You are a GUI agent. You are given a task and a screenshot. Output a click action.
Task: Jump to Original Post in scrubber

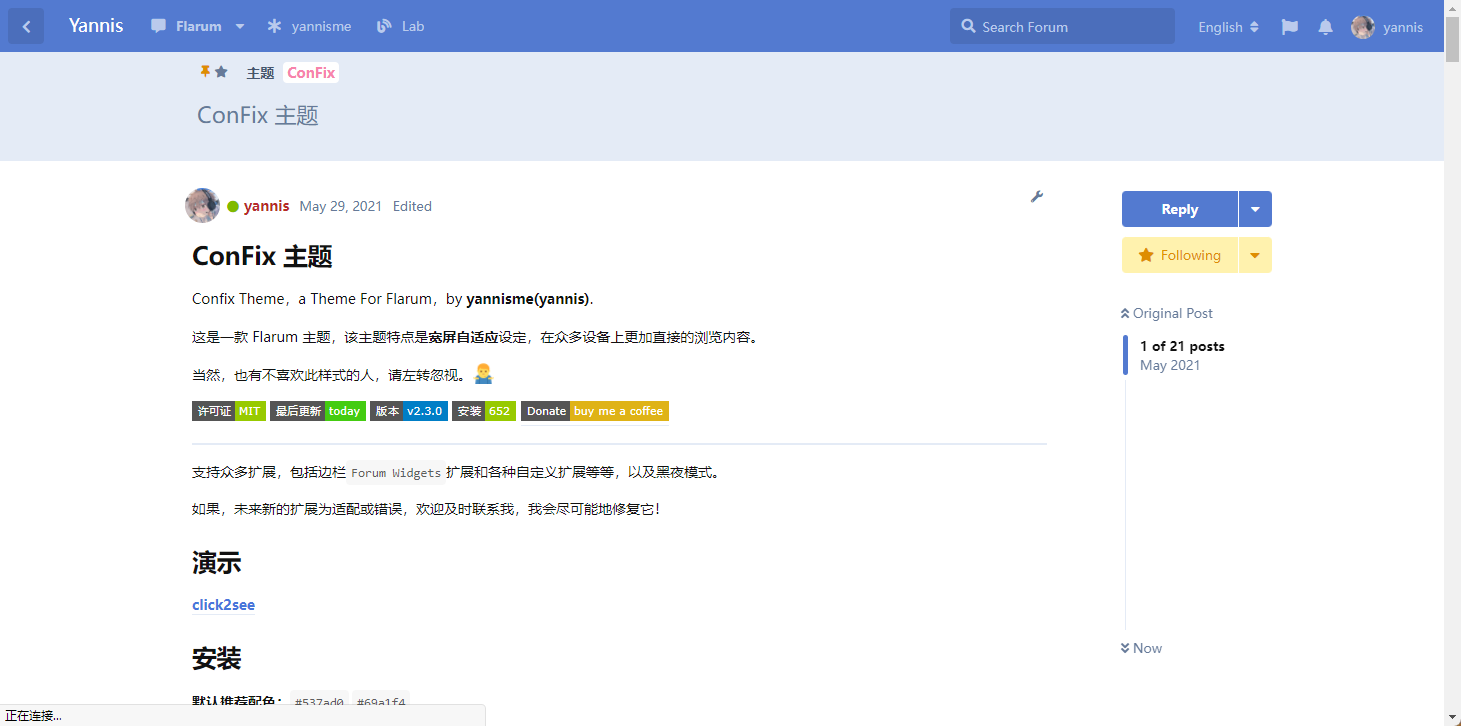point(1167,313)
